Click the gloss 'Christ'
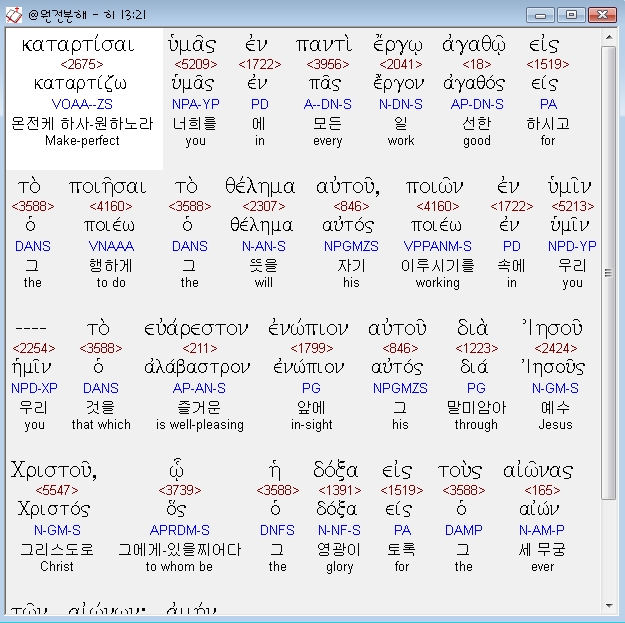 [x=57, y=566]
